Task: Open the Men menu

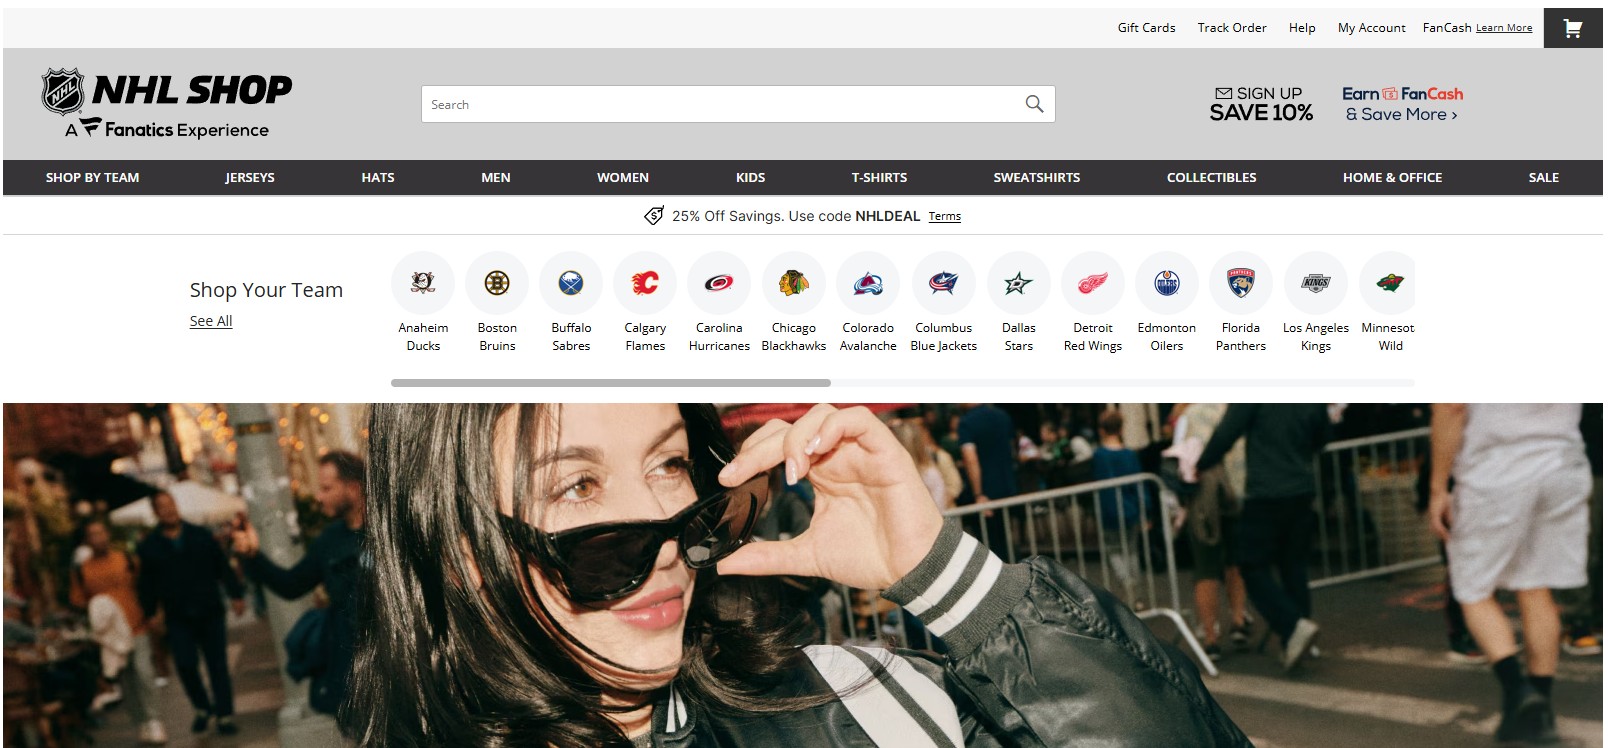Action: click(496, 177)
